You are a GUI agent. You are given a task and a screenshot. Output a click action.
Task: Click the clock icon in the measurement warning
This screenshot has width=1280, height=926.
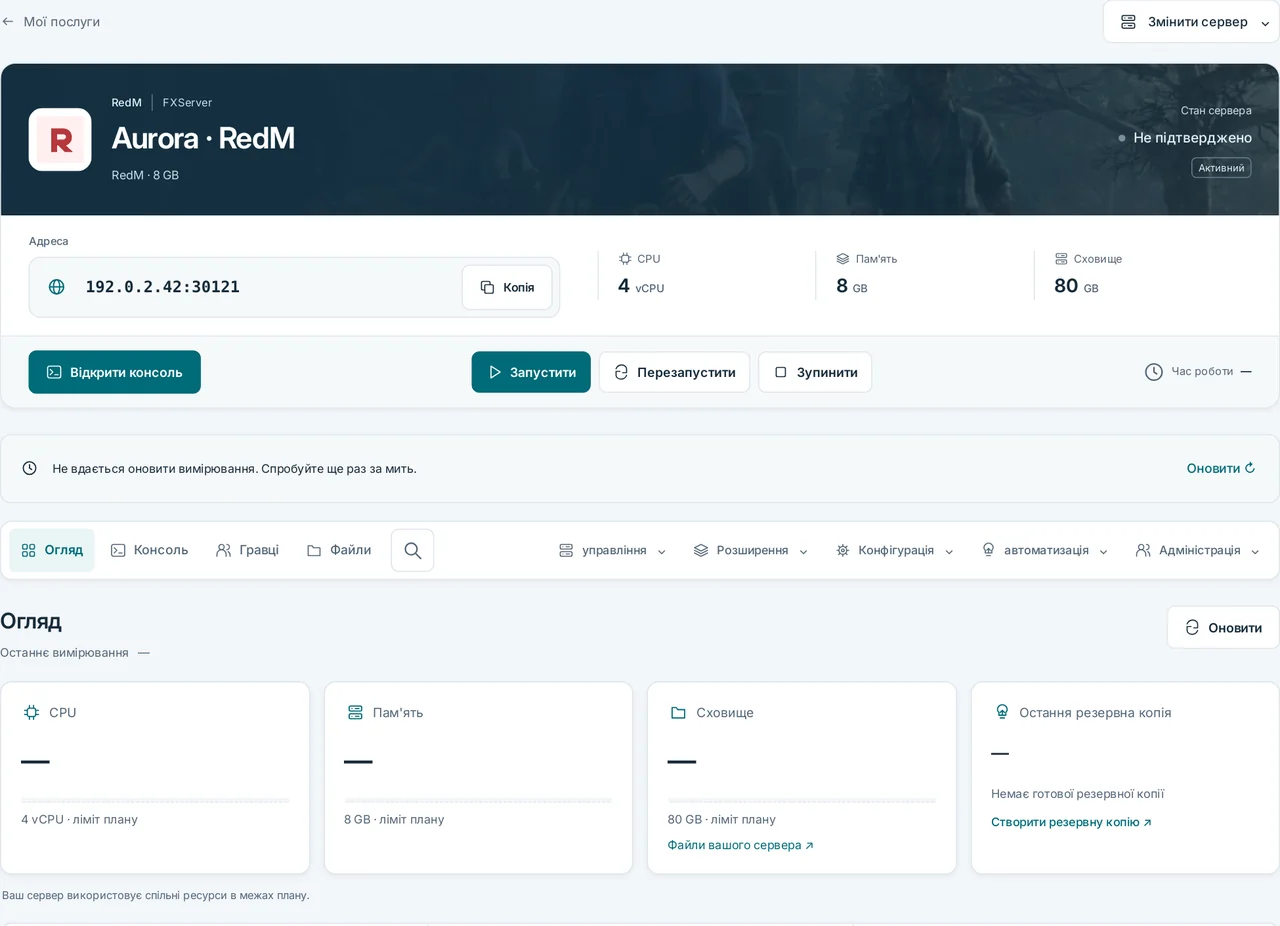coord(30,468)
